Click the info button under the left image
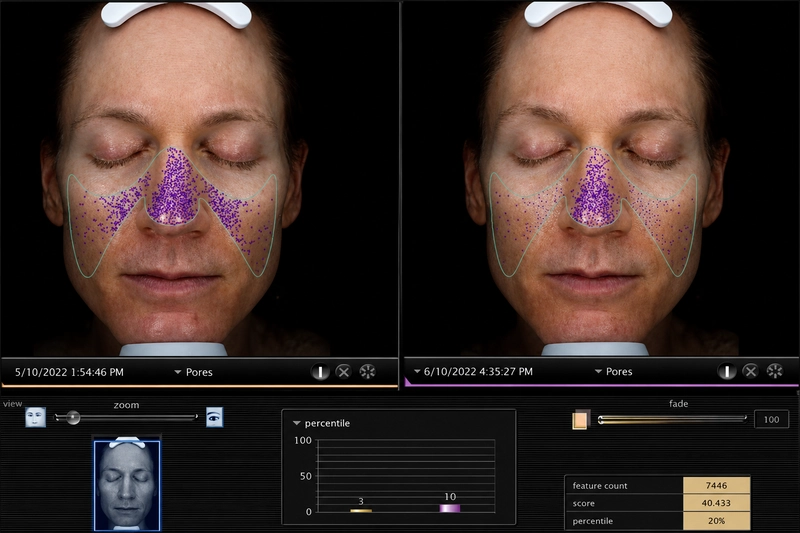Viewport: 800px width, 533px height. [320, 372]
